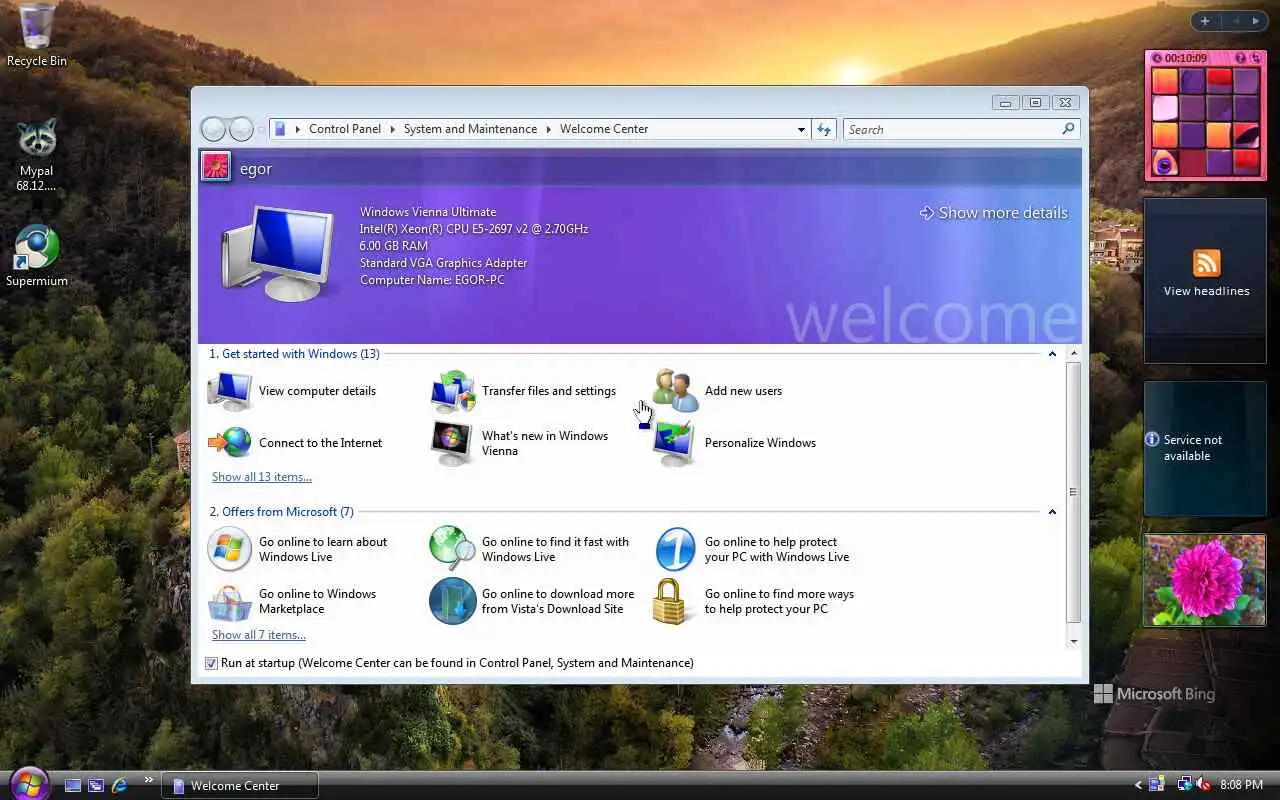Click Show Desktop in Quick Launch
This screenshot has width=1280, height=800.
click(x=73, y=786)
